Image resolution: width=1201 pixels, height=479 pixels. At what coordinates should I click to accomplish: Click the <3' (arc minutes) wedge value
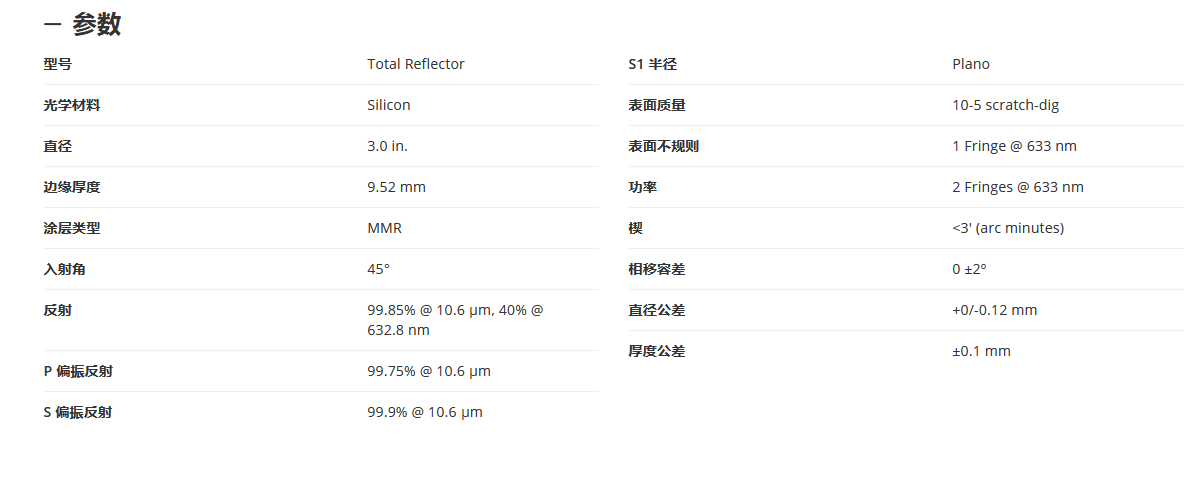(1008, 228)
